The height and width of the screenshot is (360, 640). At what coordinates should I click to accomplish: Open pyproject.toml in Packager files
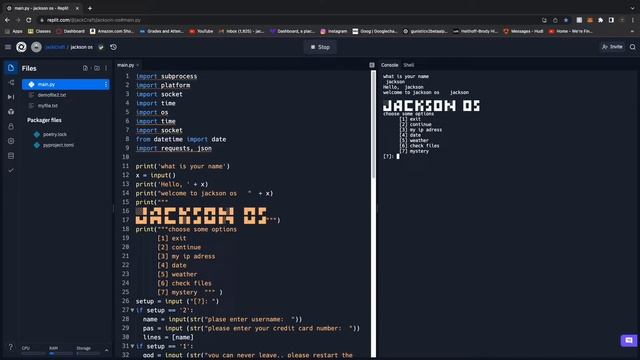[58, 145]
